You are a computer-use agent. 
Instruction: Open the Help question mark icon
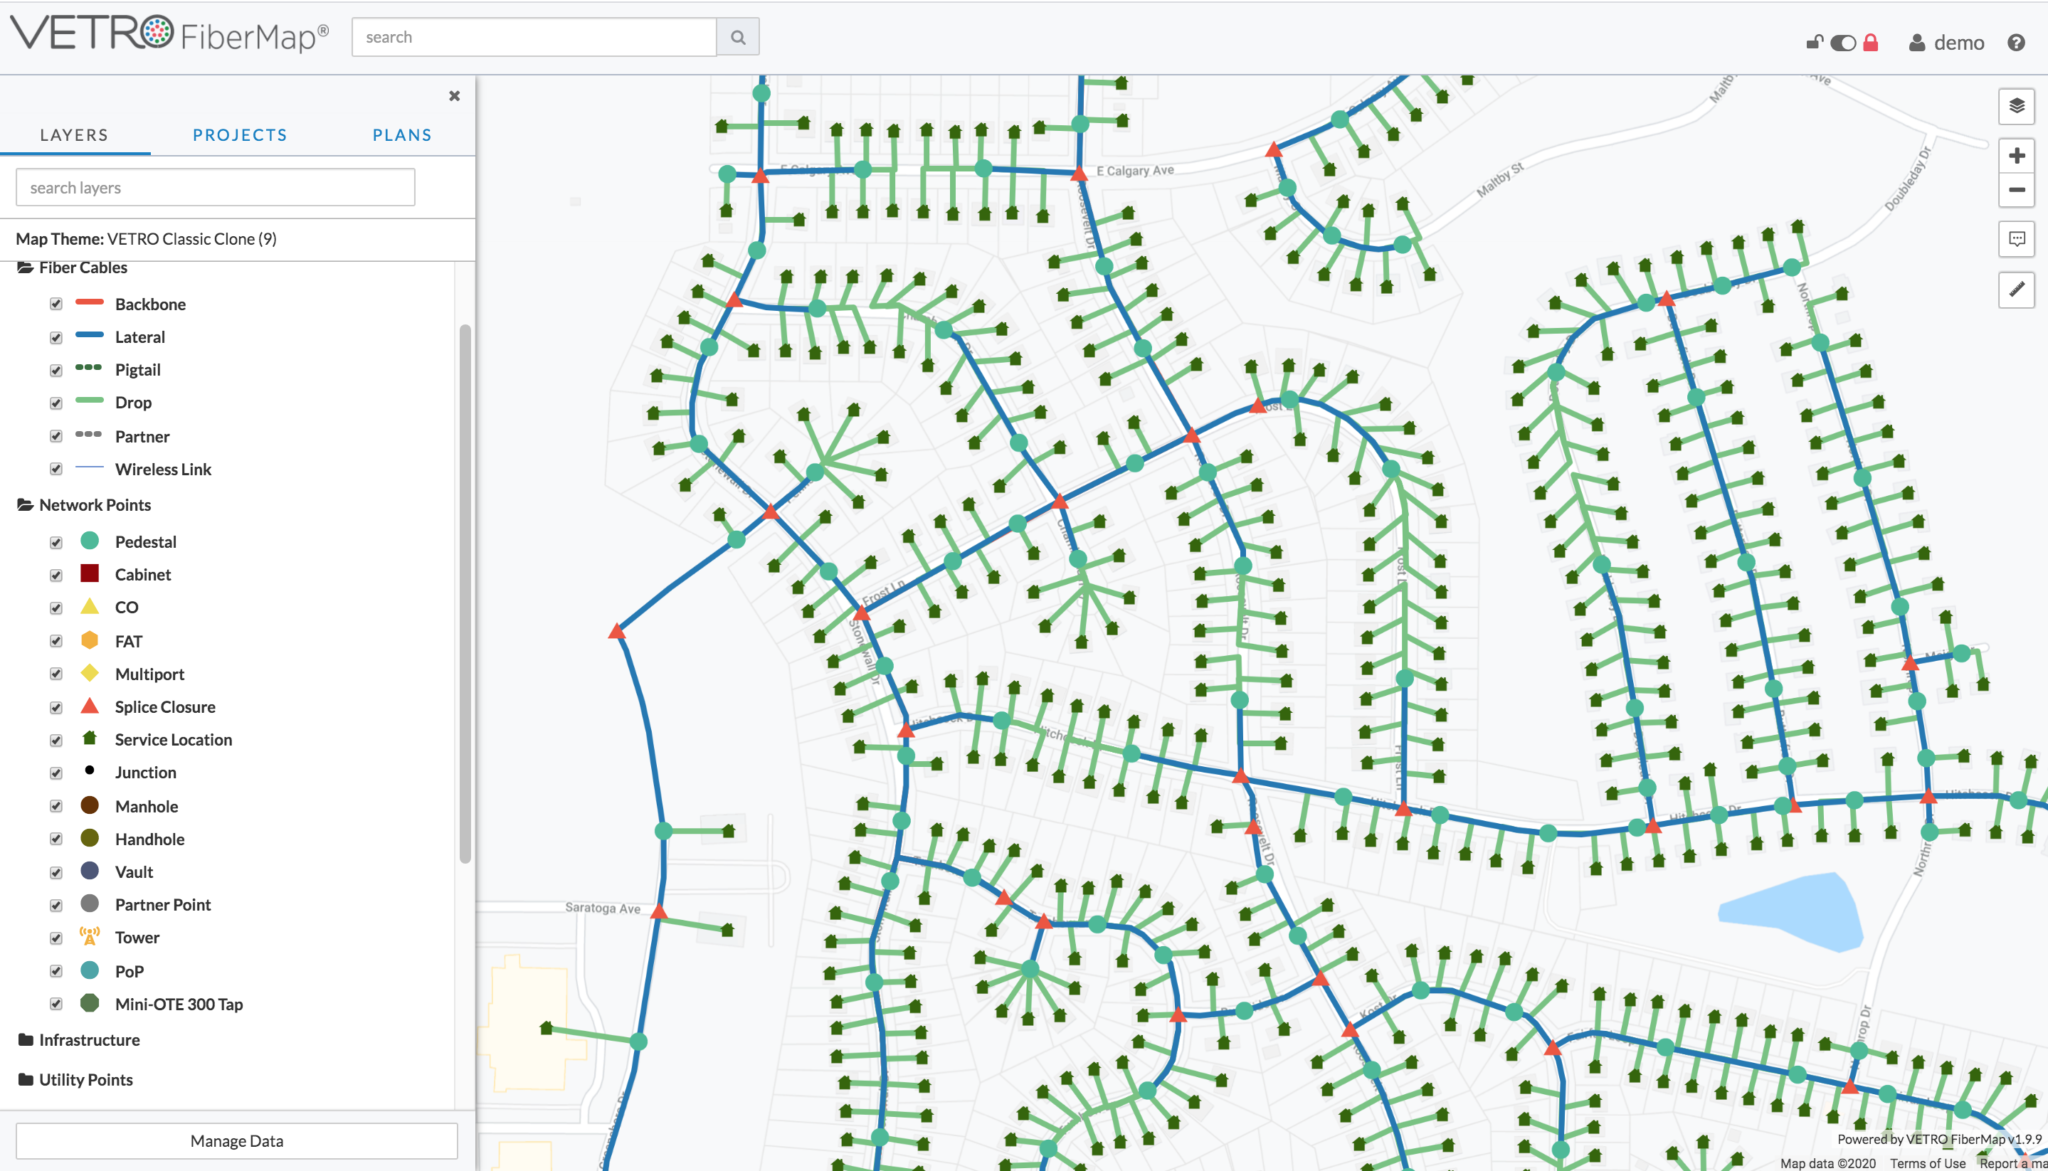2015,42
